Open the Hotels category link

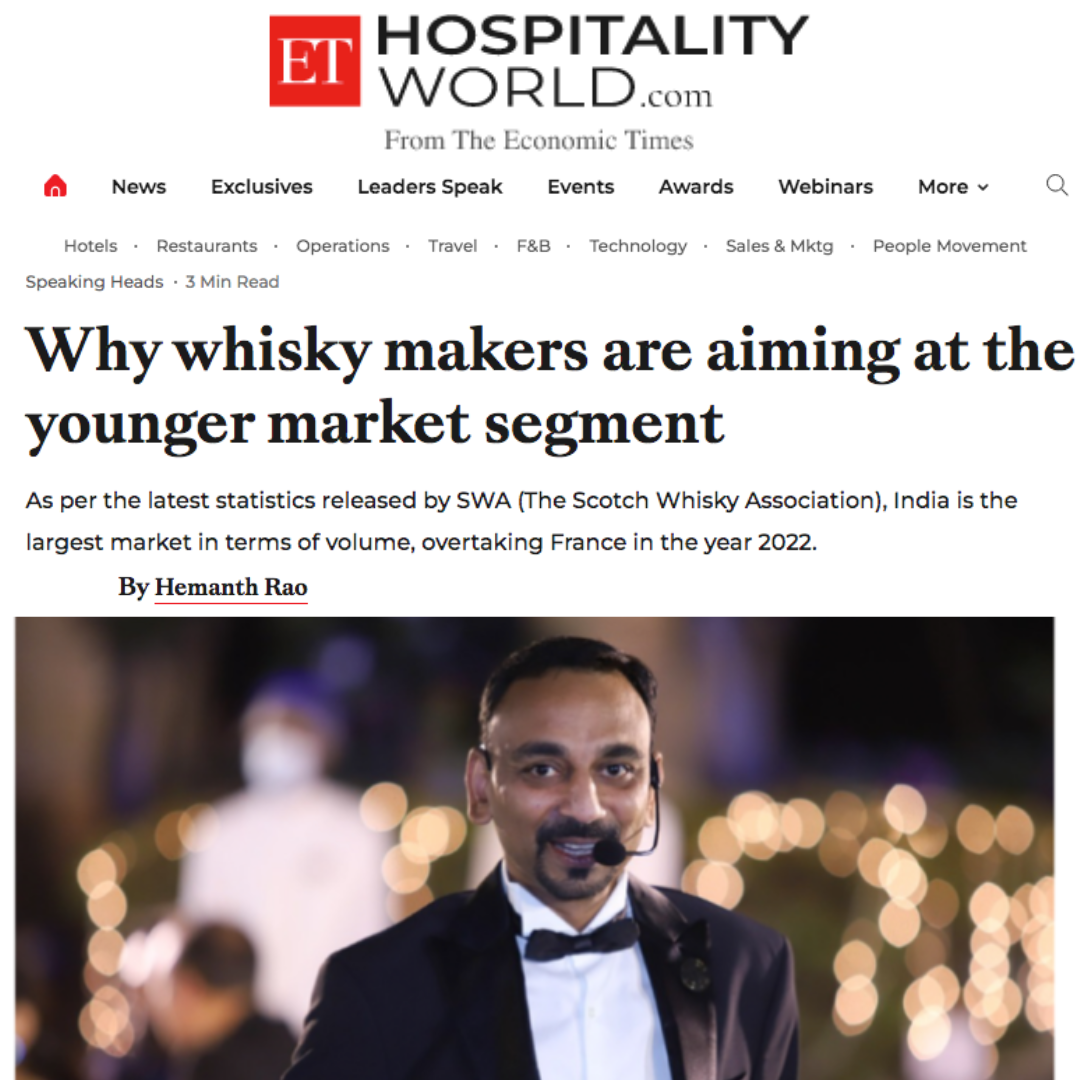tap(91, 246)
